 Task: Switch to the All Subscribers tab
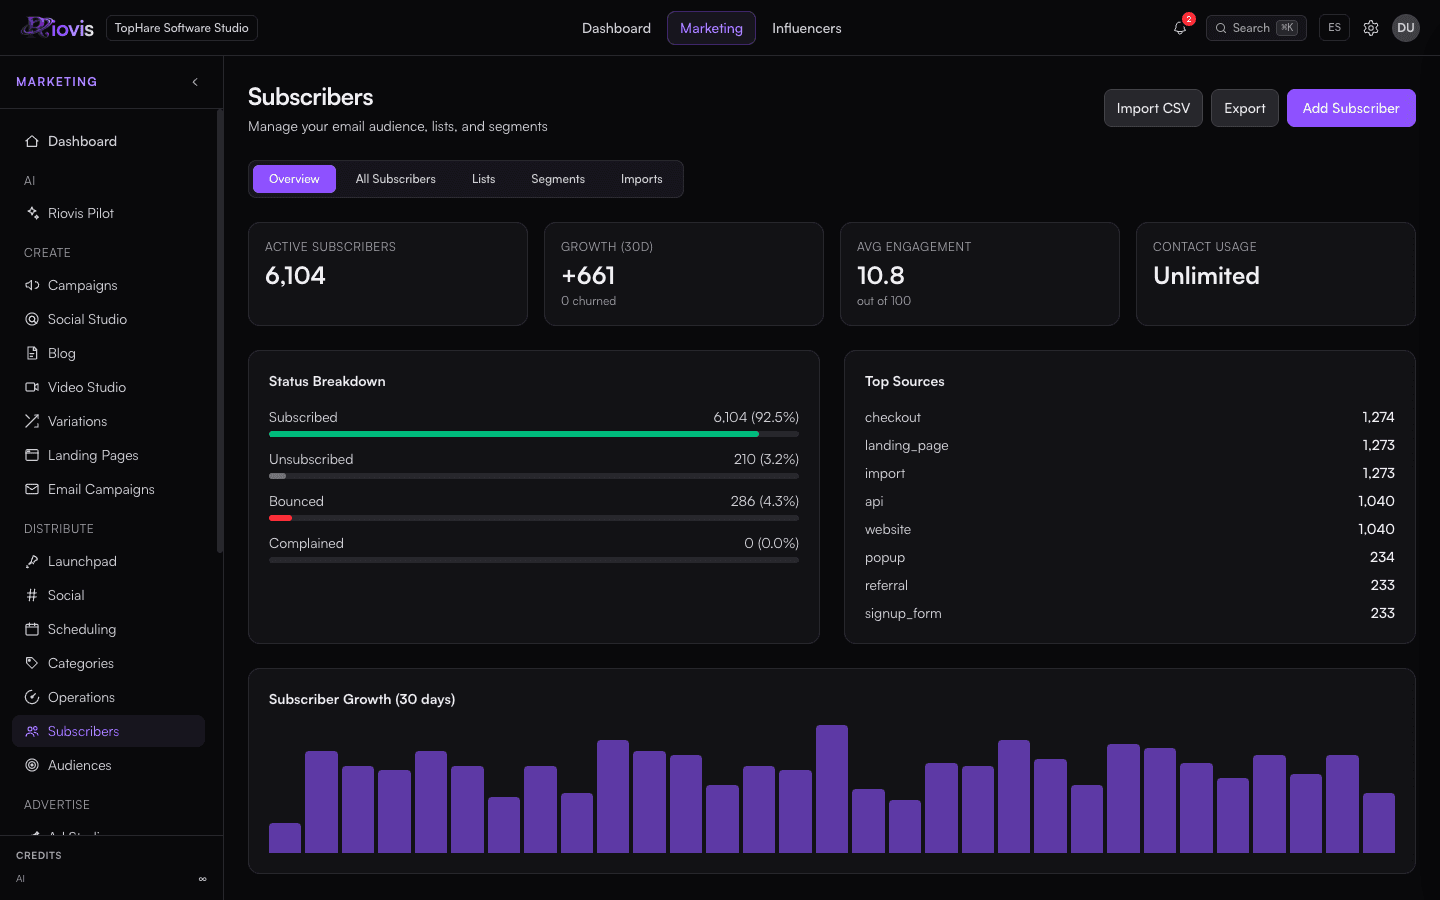coord(396,179)
